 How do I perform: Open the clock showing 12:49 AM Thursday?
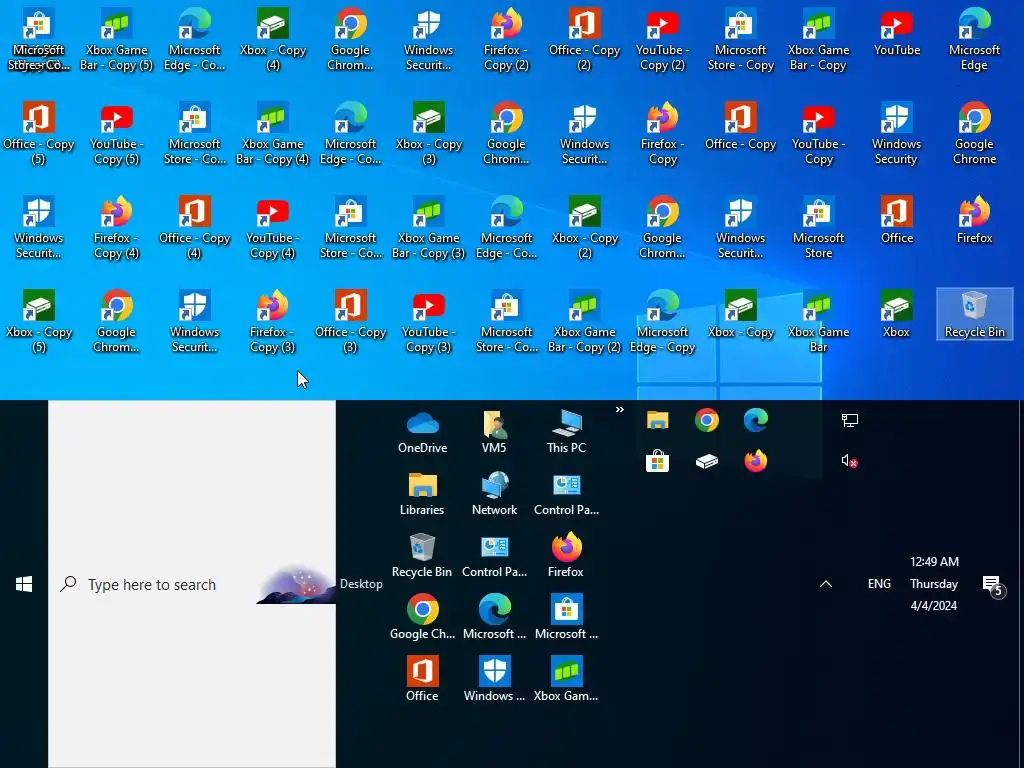934,584
